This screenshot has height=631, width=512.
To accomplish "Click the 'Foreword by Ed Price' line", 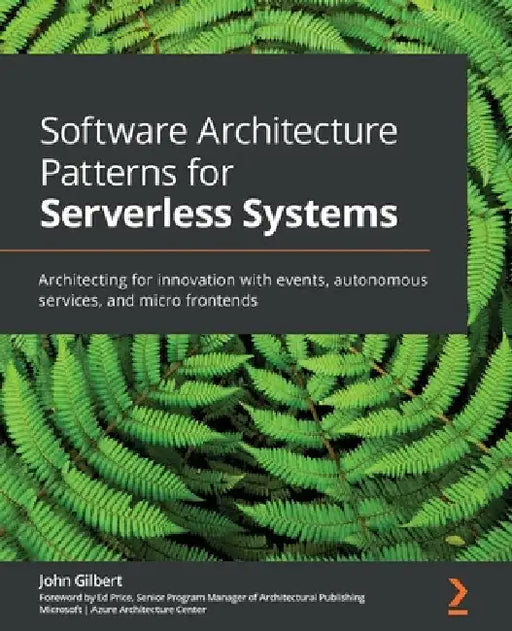I will coord(202,598).
